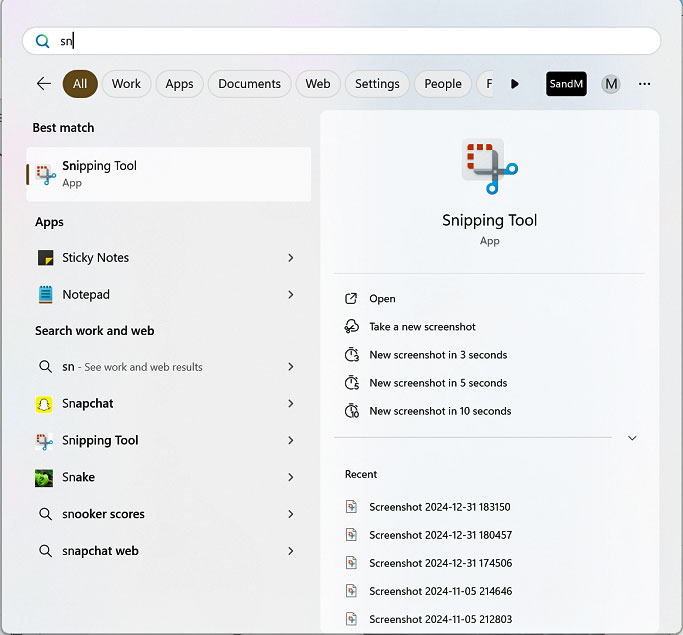Click file icon of Screenshot 2024-11-05 212803

(x=351, y=619)
